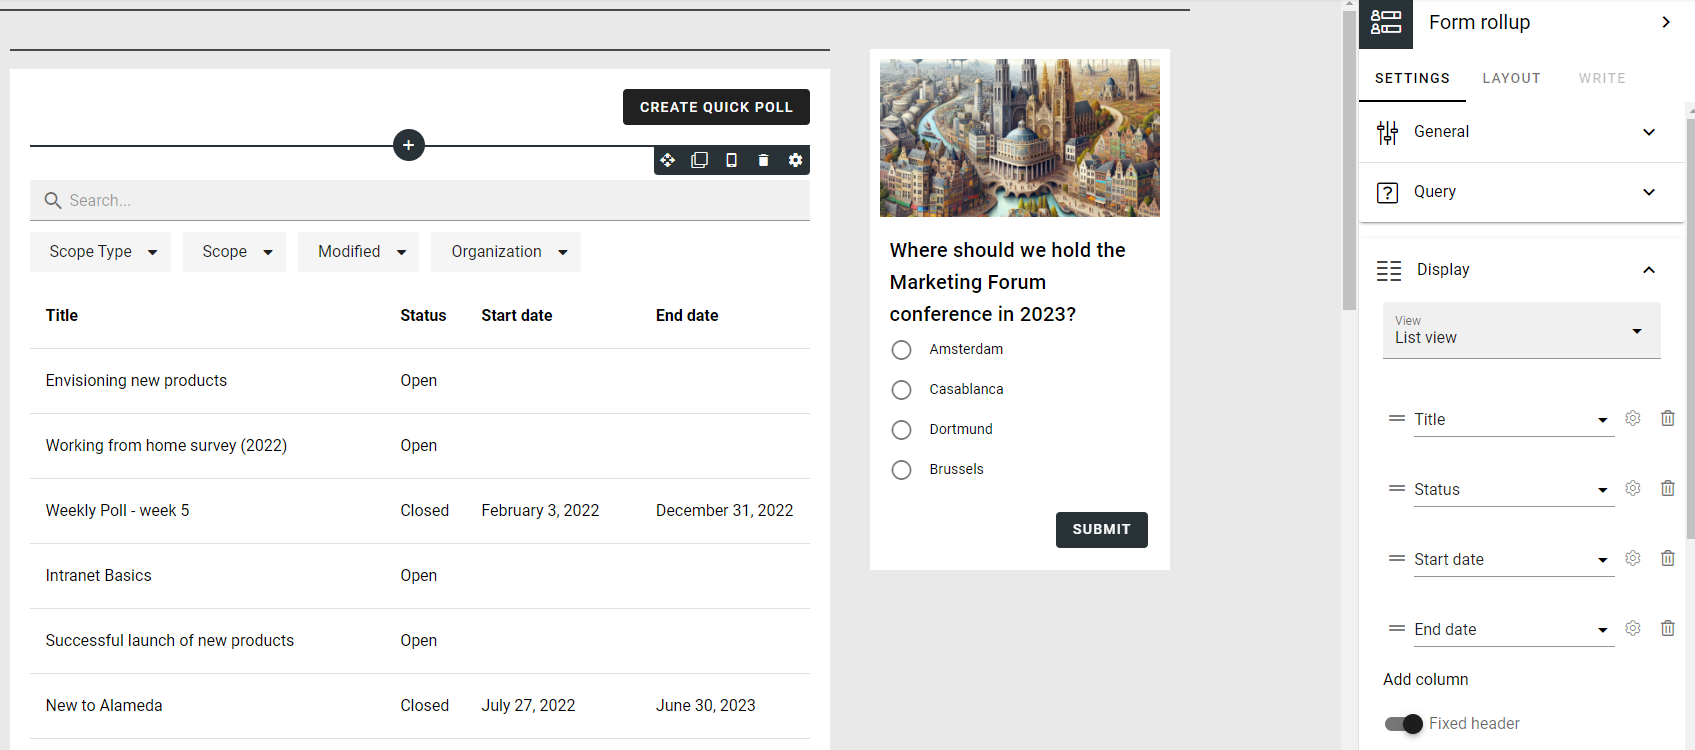Open block settings gear in block toolbar
The width and height of the screenshot is (1695, 750).
[x=795, y=160]
